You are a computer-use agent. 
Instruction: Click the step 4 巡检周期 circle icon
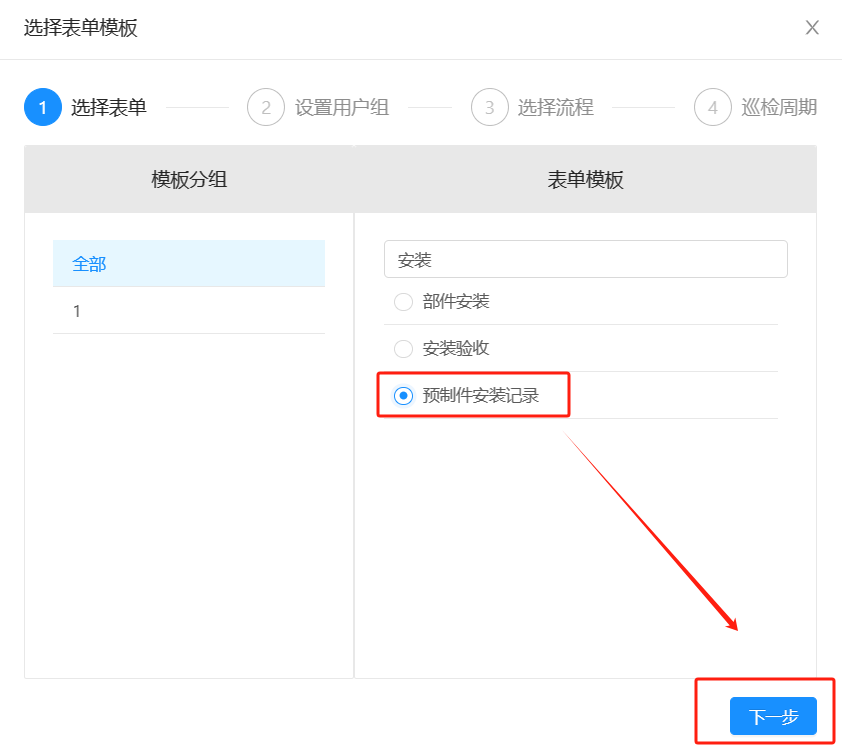(x=712, y=107)
